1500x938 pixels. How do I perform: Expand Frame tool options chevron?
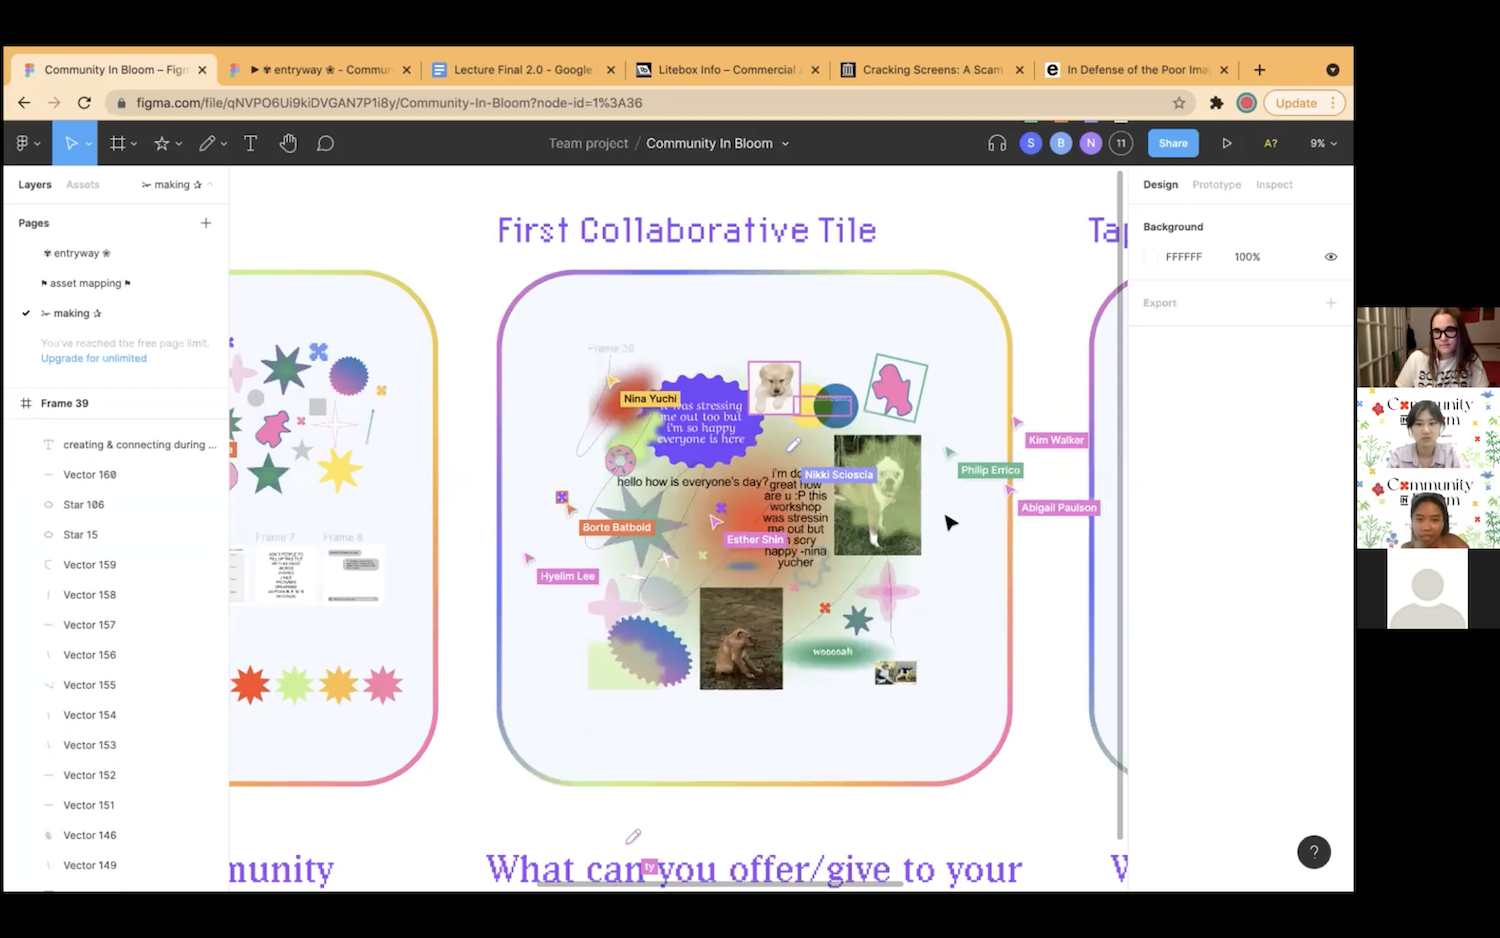pyautogui.click(x=134, y=144)
